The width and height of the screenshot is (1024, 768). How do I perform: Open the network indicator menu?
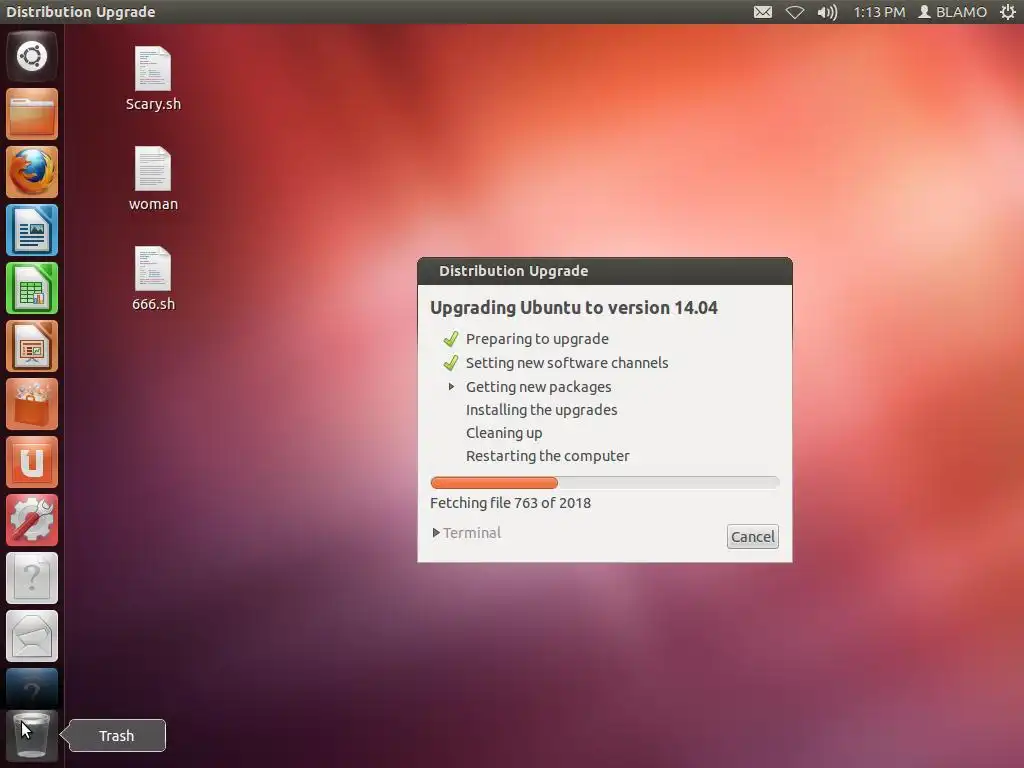pyautogui.click(x=795, y=12)
